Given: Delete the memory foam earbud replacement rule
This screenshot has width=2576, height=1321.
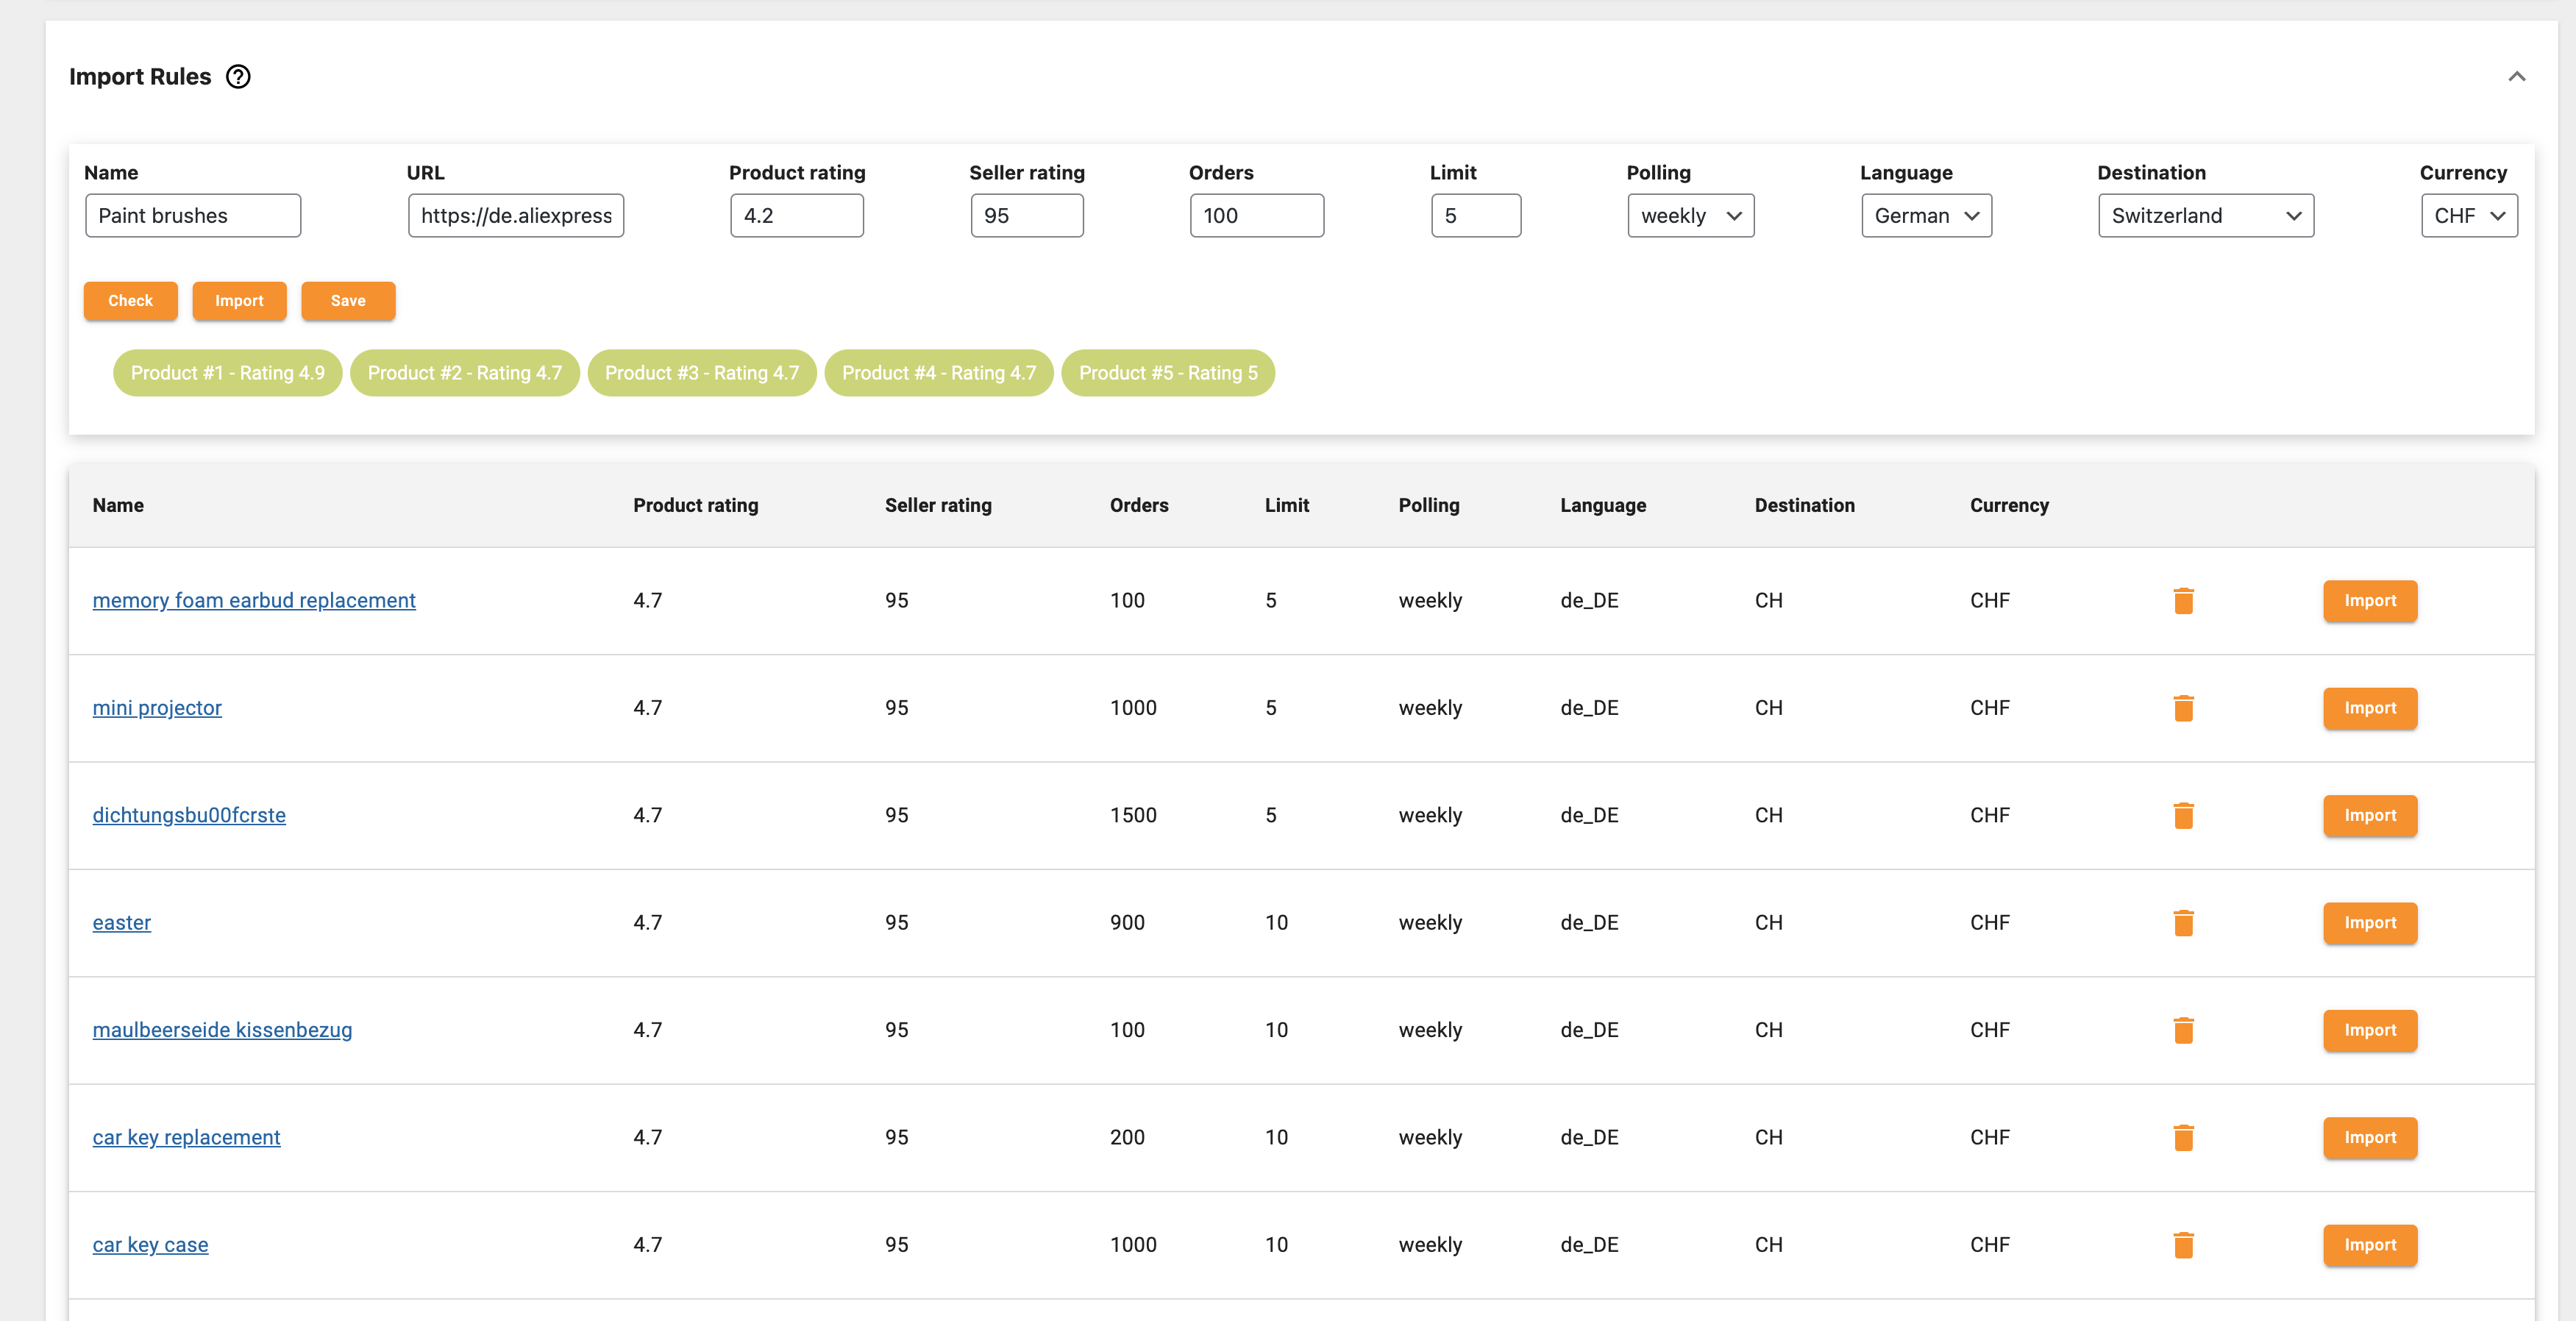Looking at the screenshot, I should point(2183,601).
